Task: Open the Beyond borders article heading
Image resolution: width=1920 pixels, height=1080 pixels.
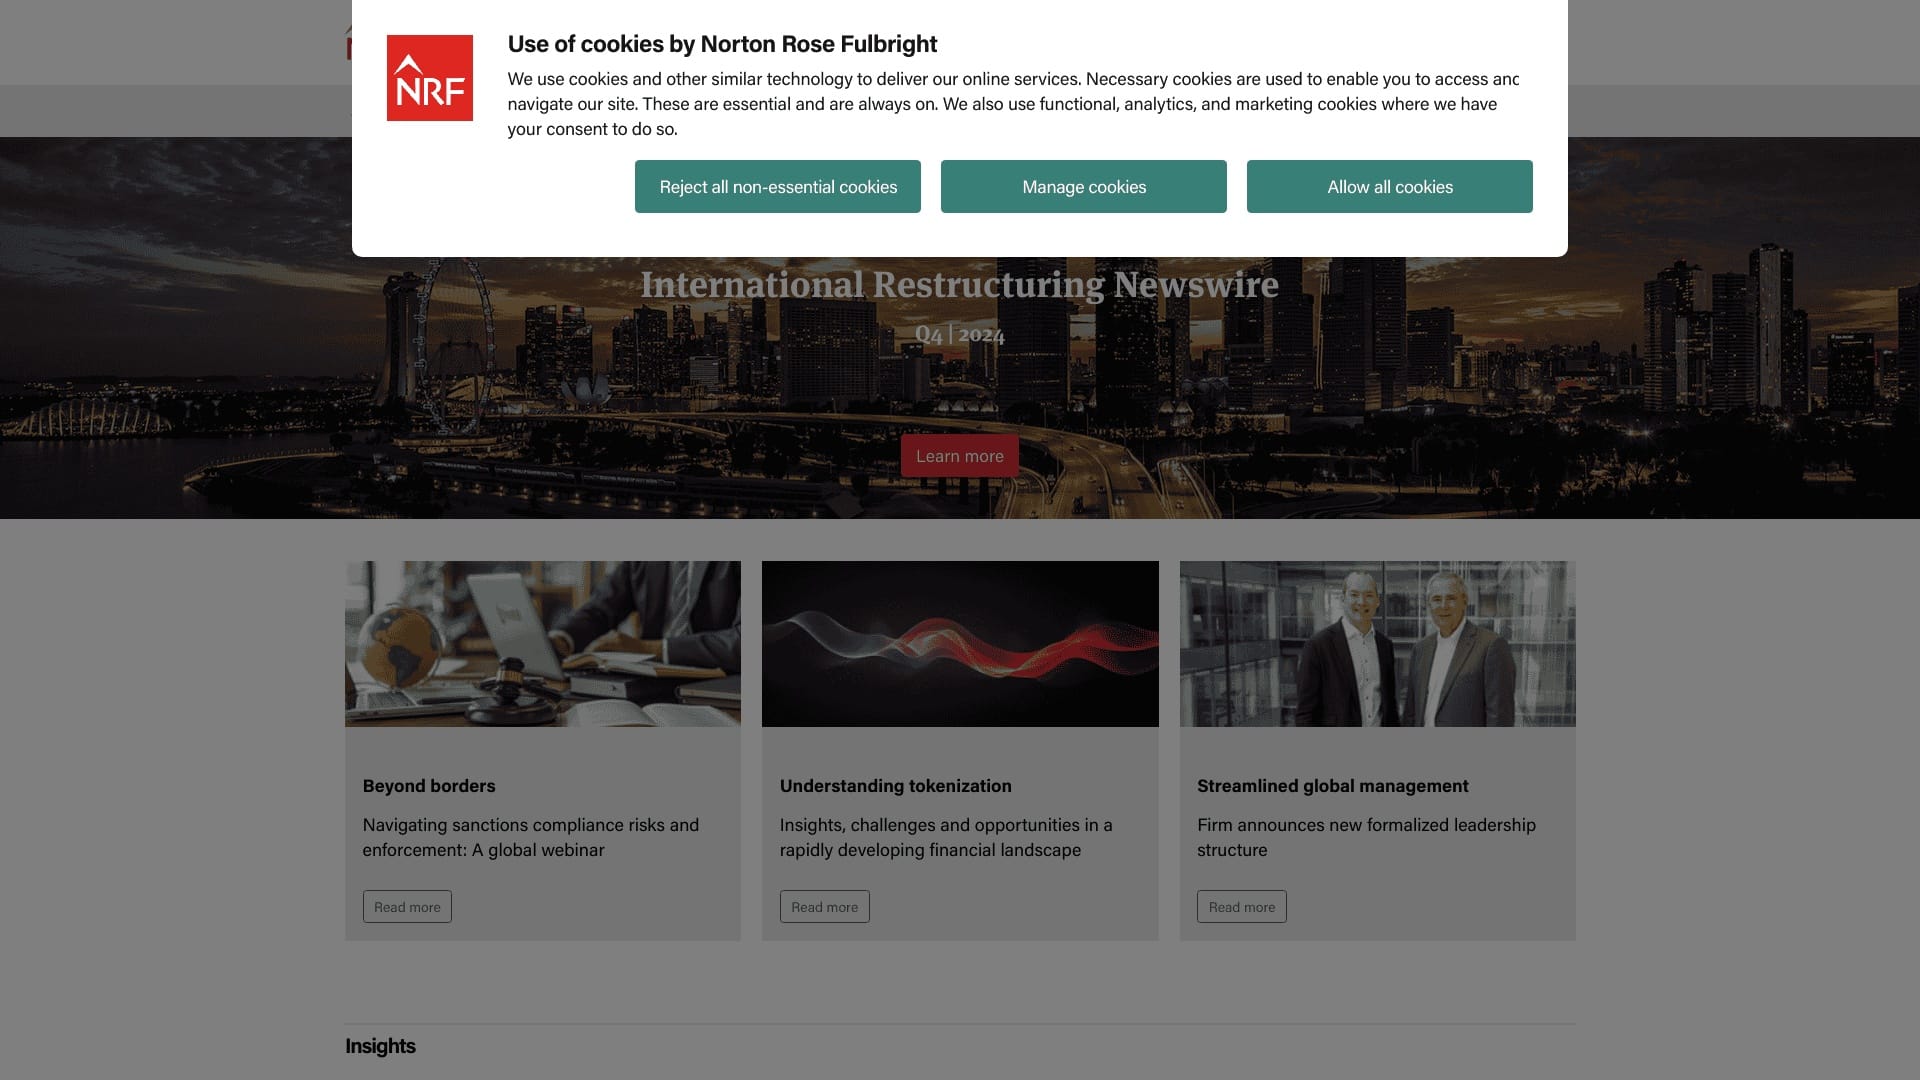Action: click(x=429, y=786)
